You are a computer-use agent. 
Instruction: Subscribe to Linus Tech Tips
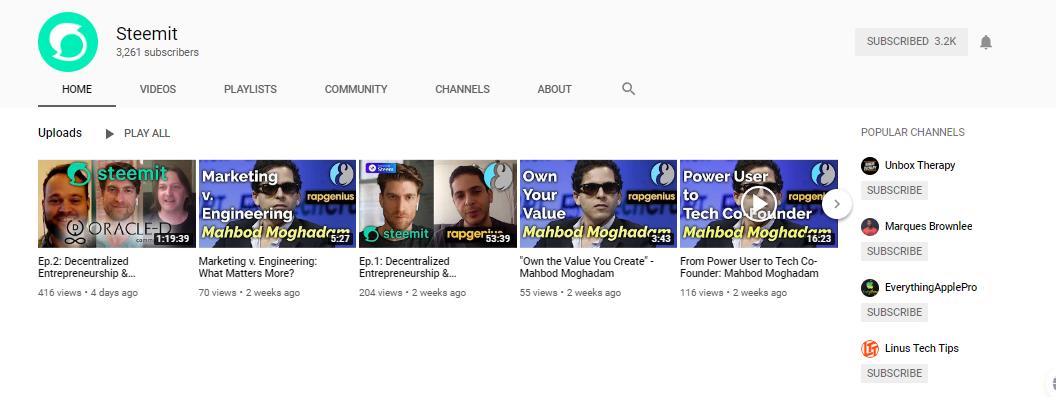894,373
